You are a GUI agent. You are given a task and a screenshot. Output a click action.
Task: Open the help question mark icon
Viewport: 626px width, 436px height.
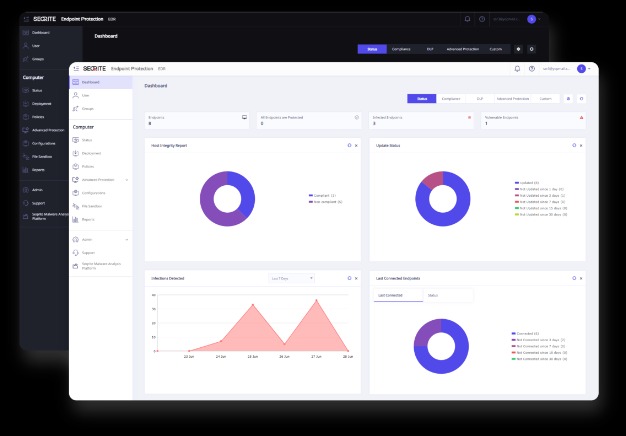pos(531,69)
